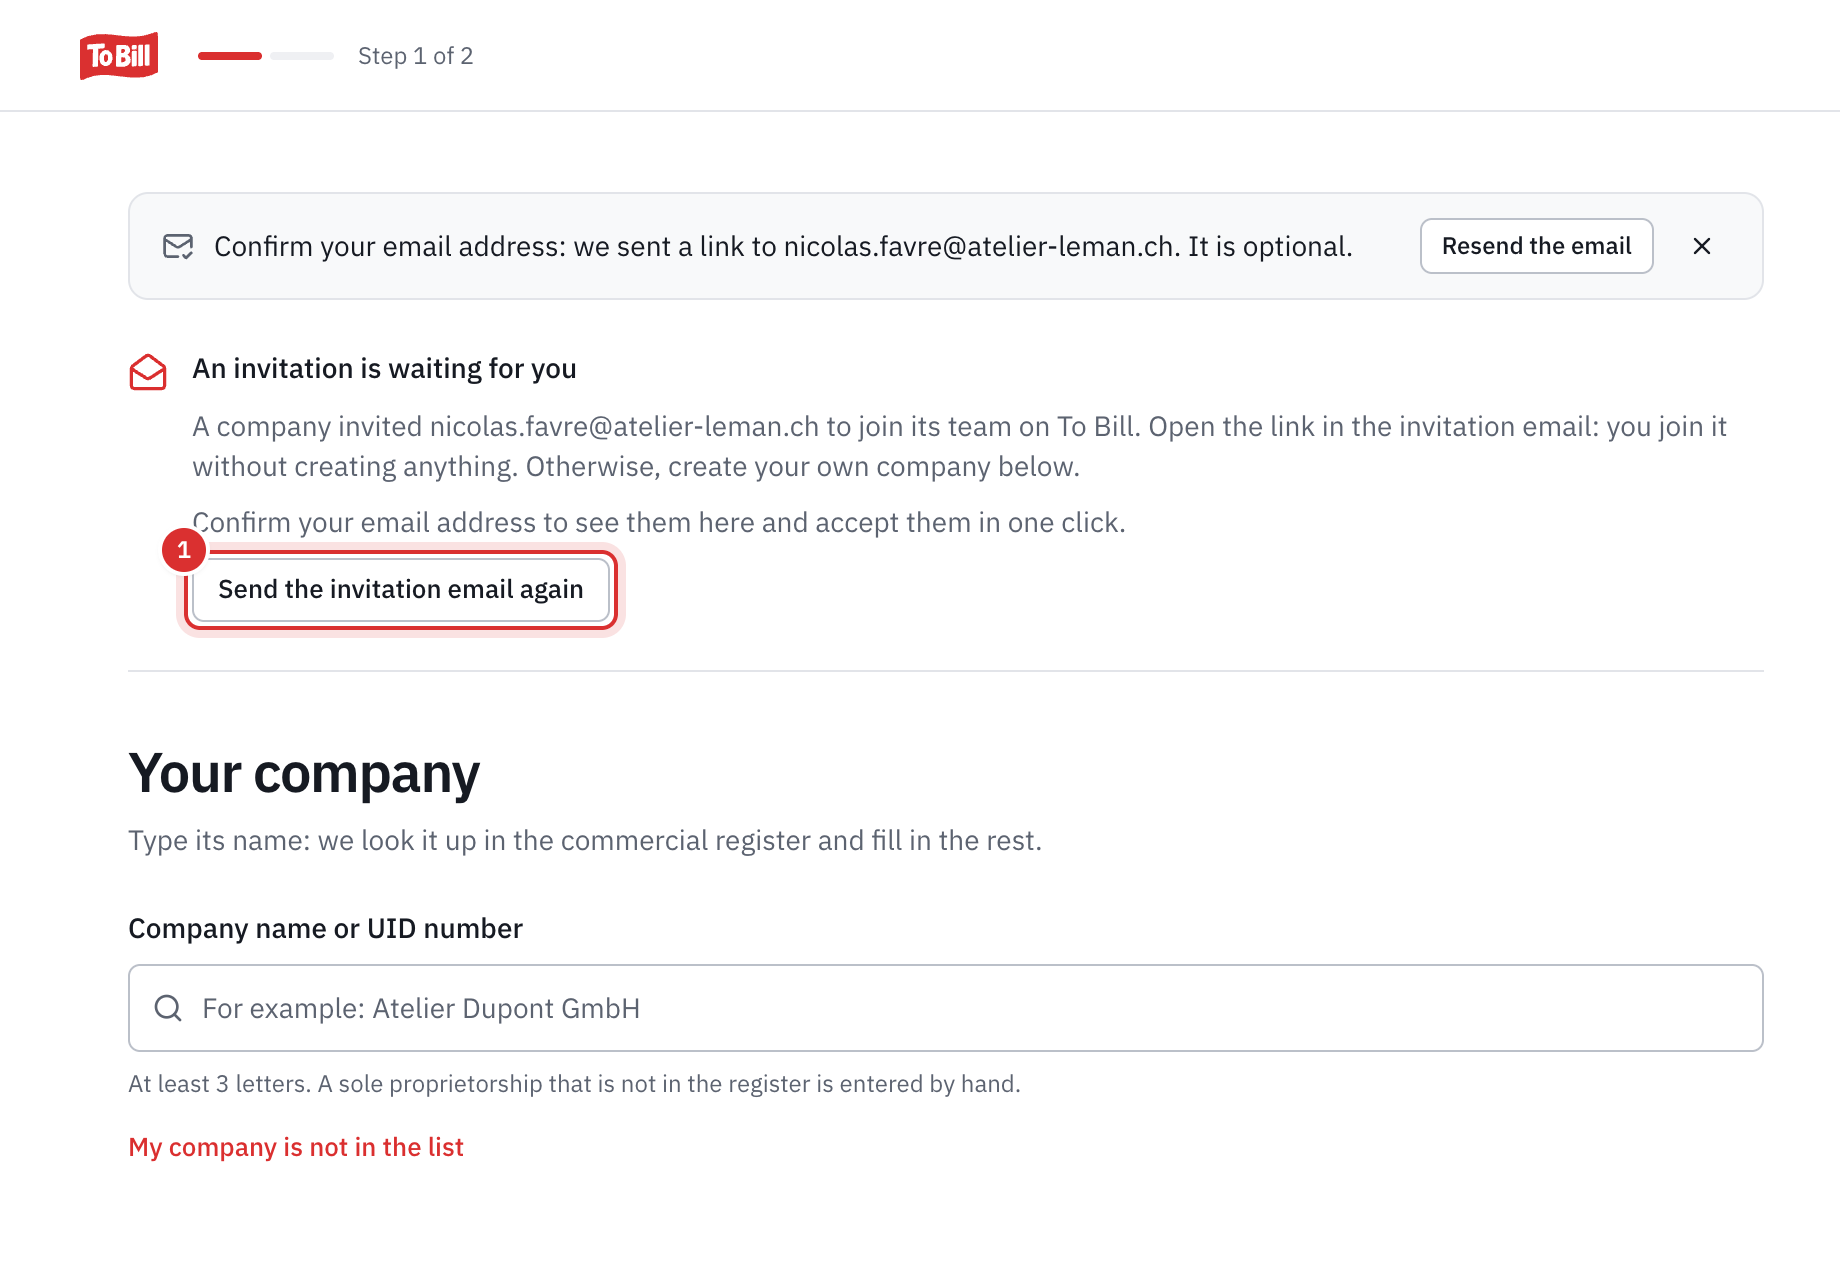Image resolution: width=1840 pixels, height=1280 pixels.
Task: Click the At least 3 letters hint text
Action: pyautogui.click(x=574, y=1084)
